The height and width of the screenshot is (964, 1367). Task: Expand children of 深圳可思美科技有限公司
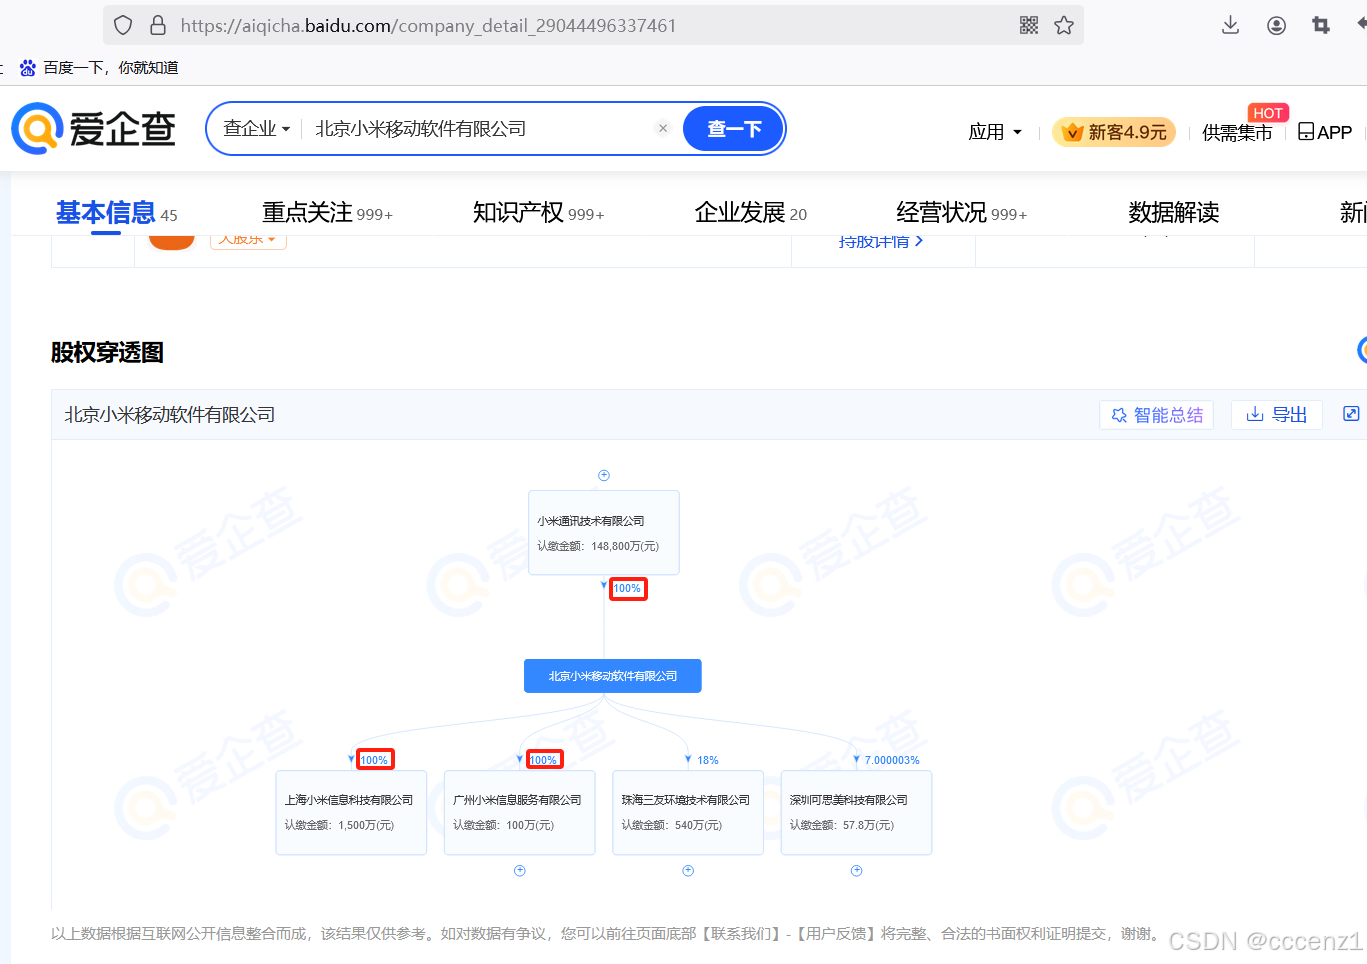pos(856,871)
